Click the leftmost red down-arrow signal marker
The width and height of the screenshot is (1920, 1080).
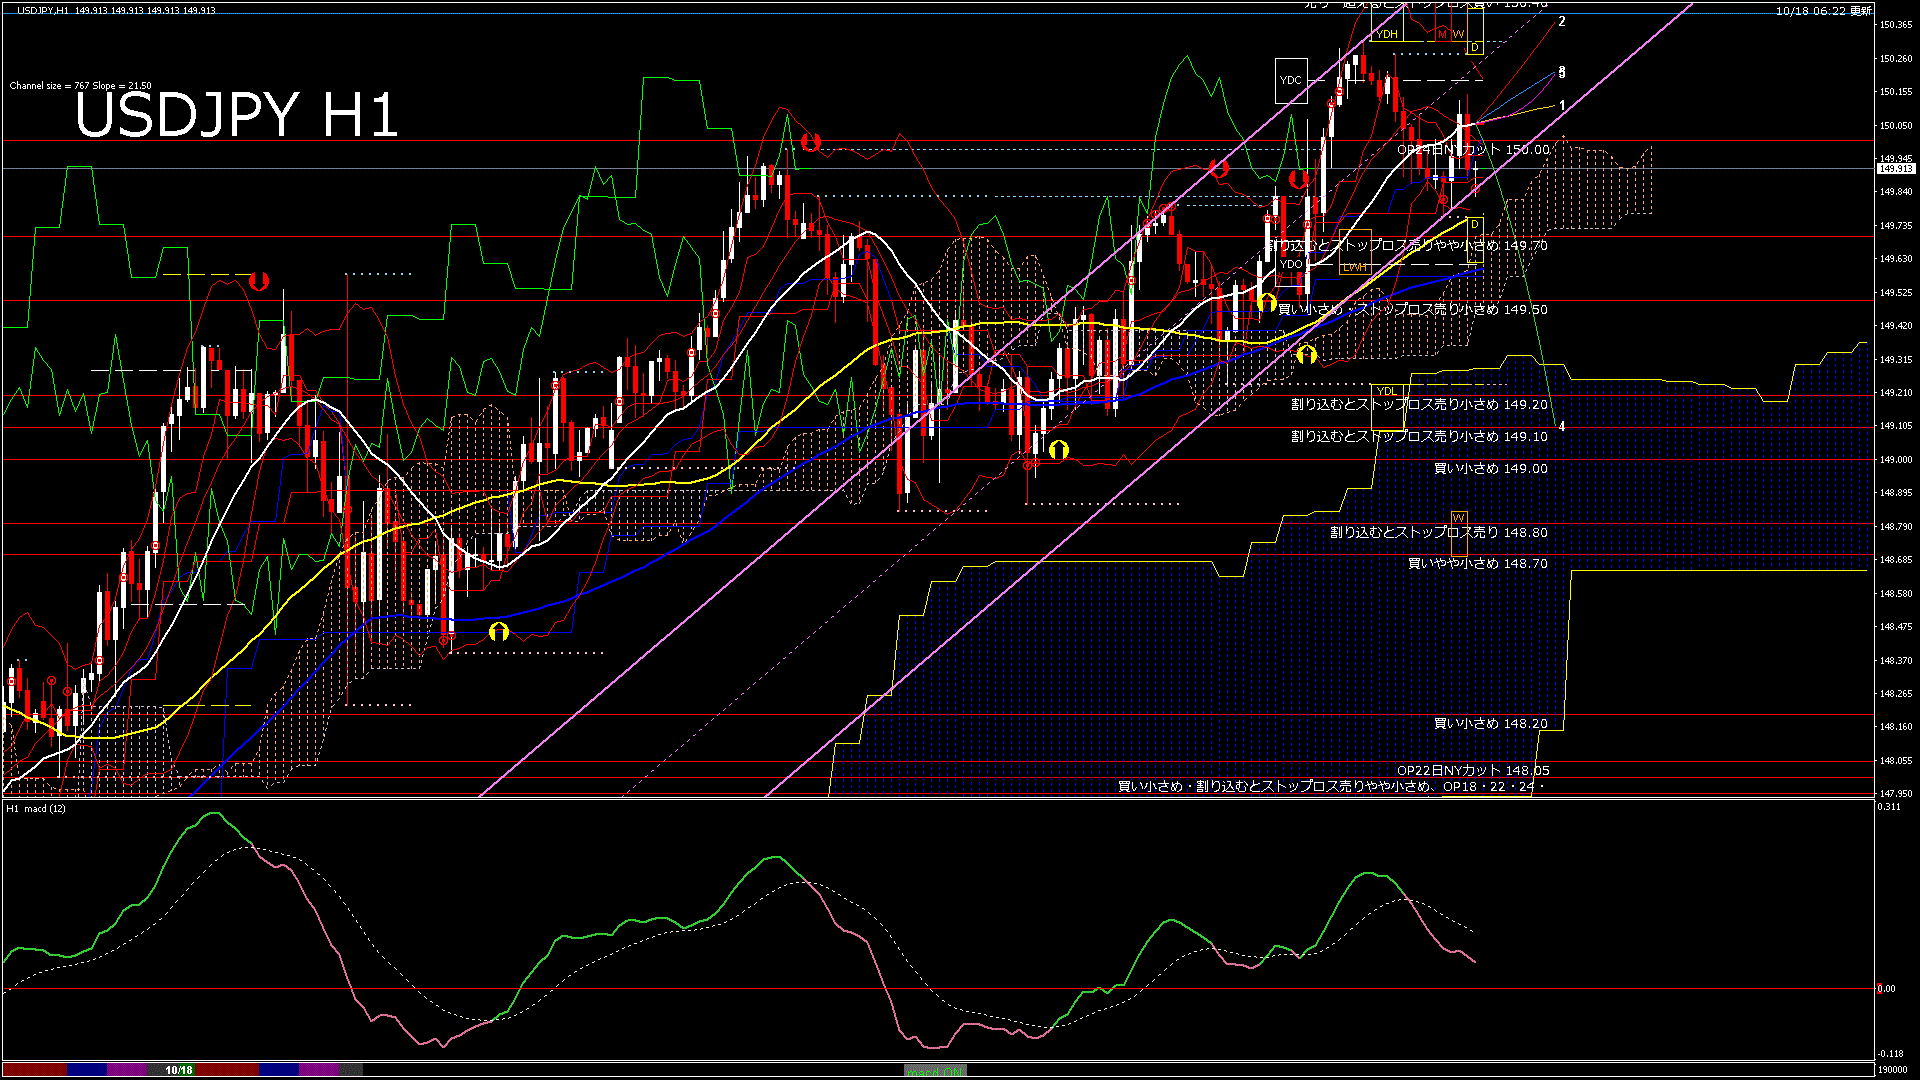pyautogui.click(x=259, y=281)
